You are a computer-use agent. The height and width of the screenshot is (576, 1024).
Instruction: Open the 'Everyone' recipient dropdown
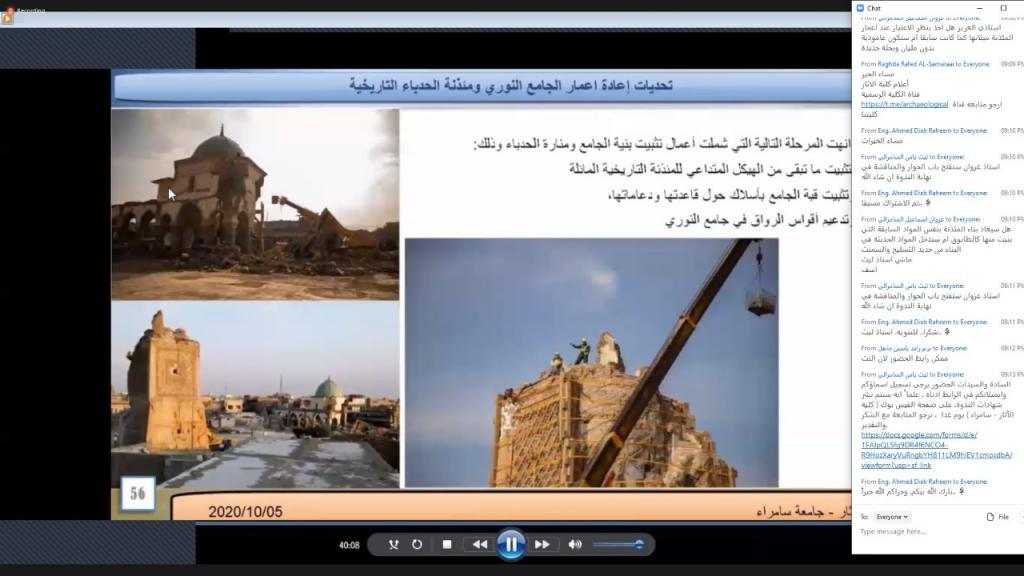click(x=892, y=517)
